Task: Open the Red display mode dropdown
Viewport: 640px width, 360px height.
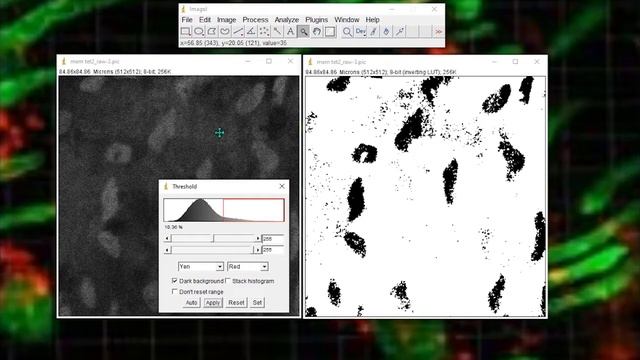Action: (247, 267)
